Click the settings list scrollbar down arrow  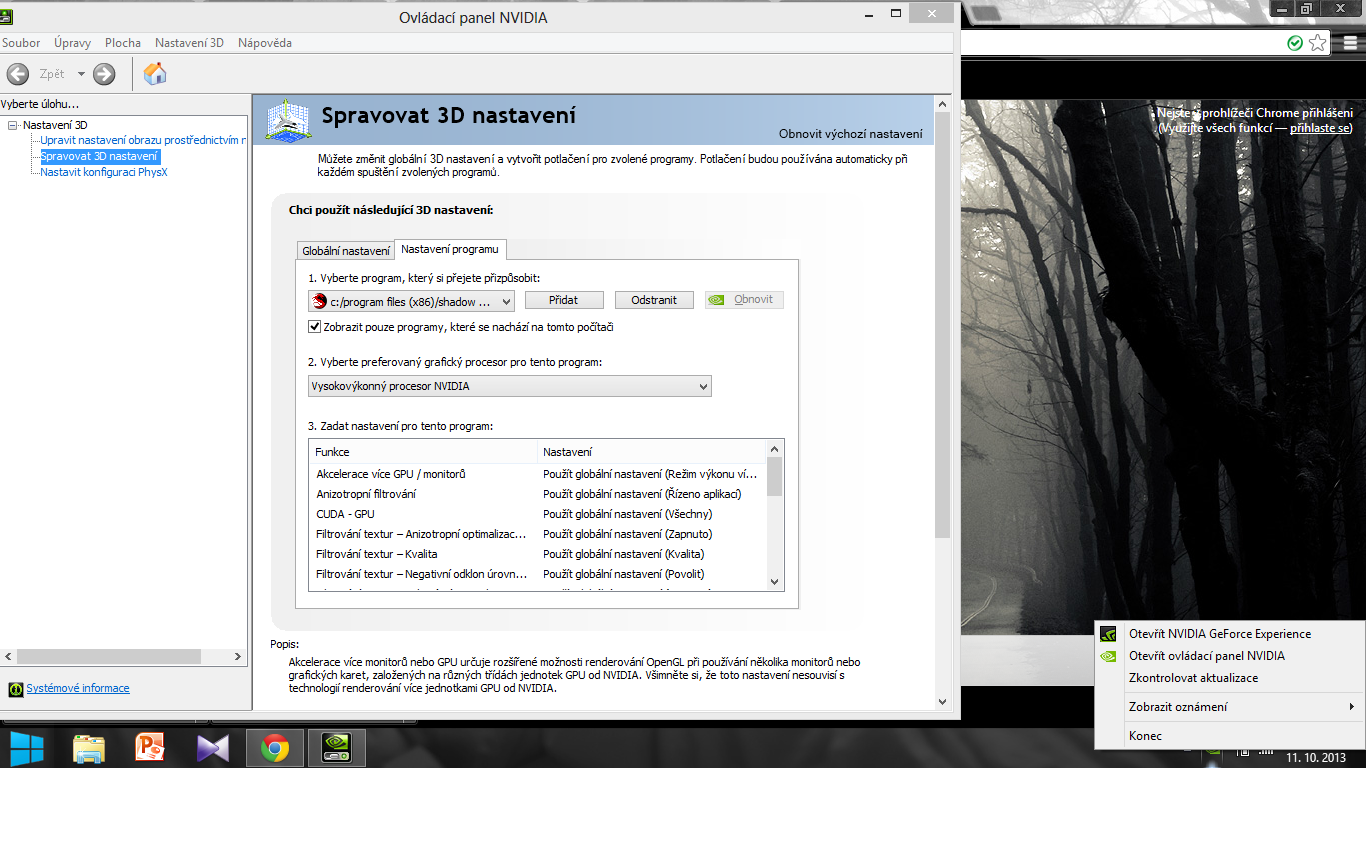pyautogui.click(x=775, y=581)
